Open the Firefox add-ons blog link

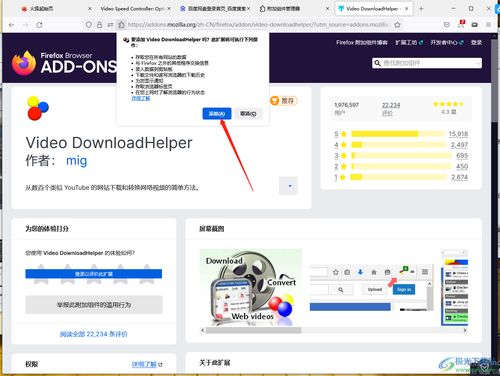pos(362,43)
